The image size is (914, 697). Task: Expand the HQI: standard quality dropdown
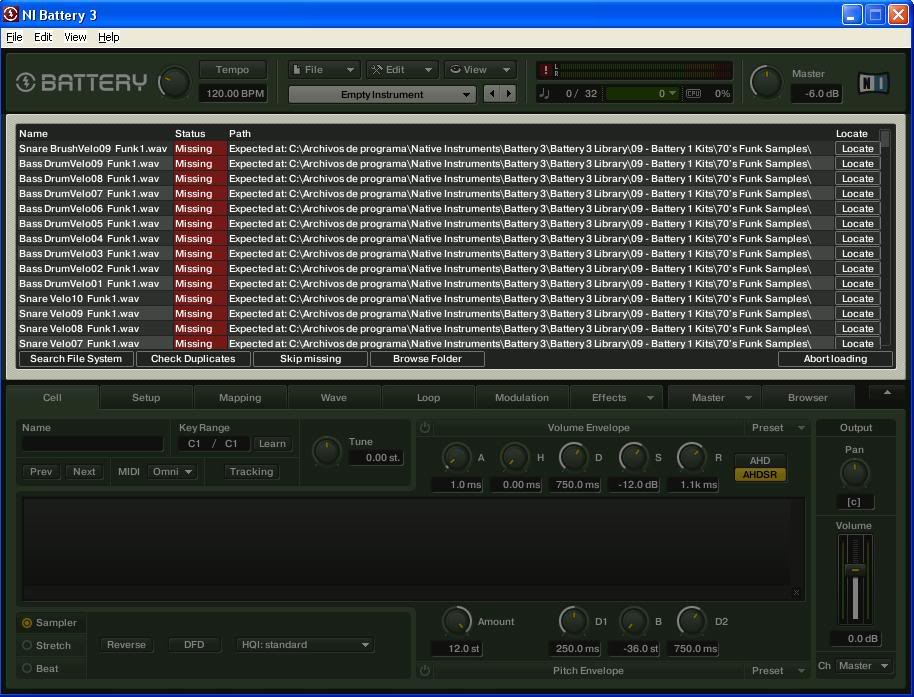click(x=305, y=645)
